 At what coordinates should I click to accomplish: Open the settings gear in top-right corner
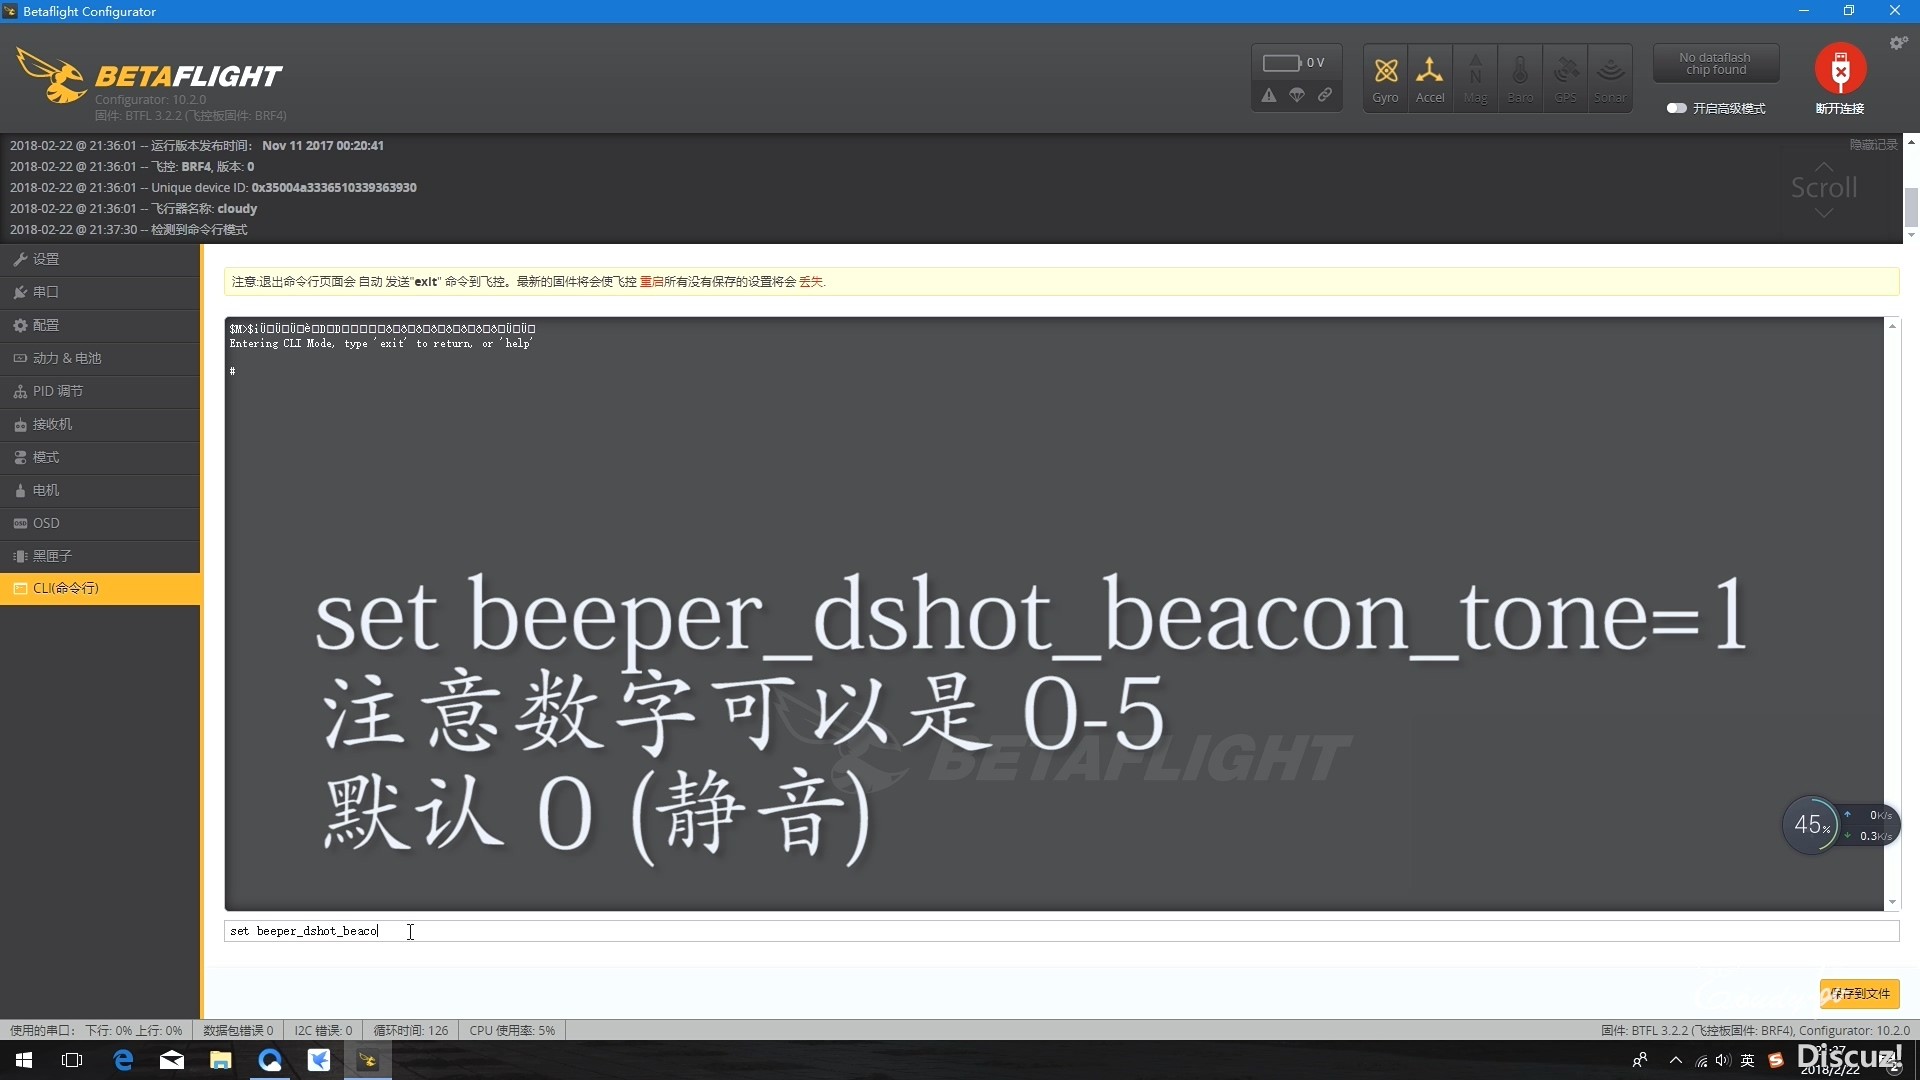click(1898, 43)
